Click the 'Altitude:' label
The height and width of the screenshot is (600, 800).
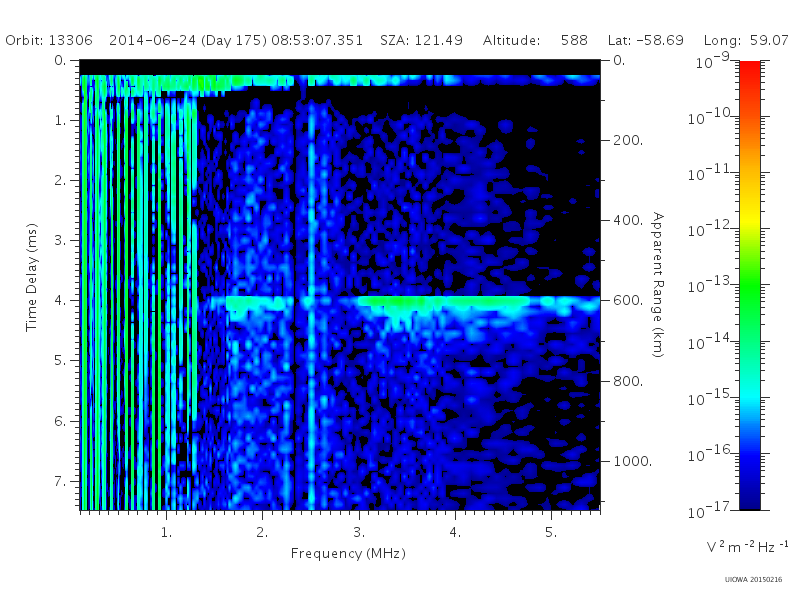[x=512, y=40]
